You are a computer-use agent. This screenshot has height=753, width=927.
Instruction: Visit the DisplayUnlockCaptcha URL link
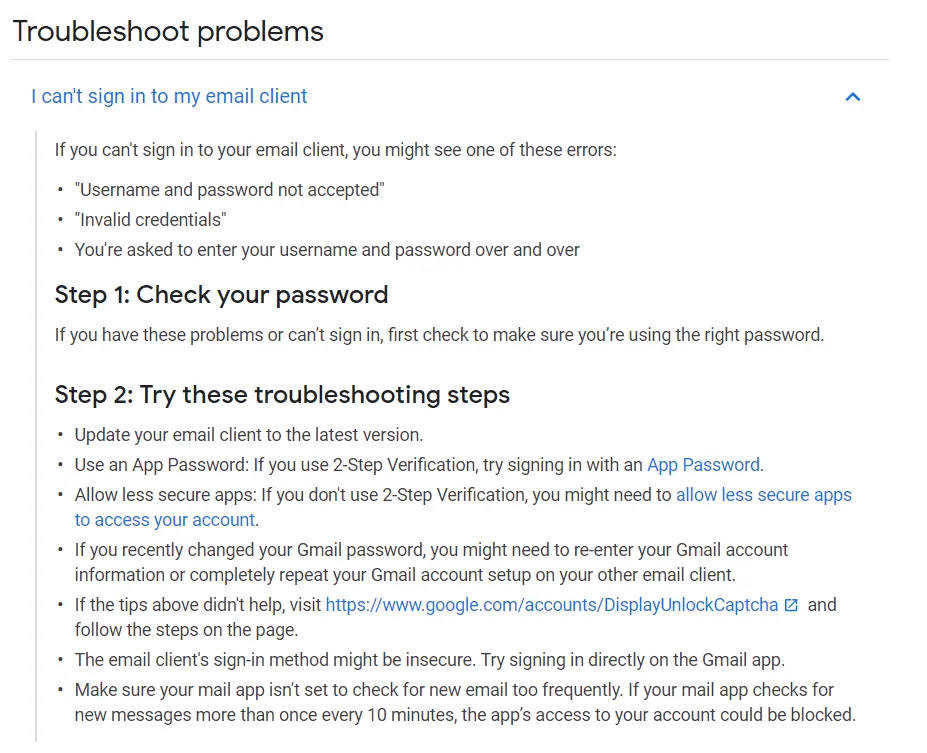pos(551,605)
